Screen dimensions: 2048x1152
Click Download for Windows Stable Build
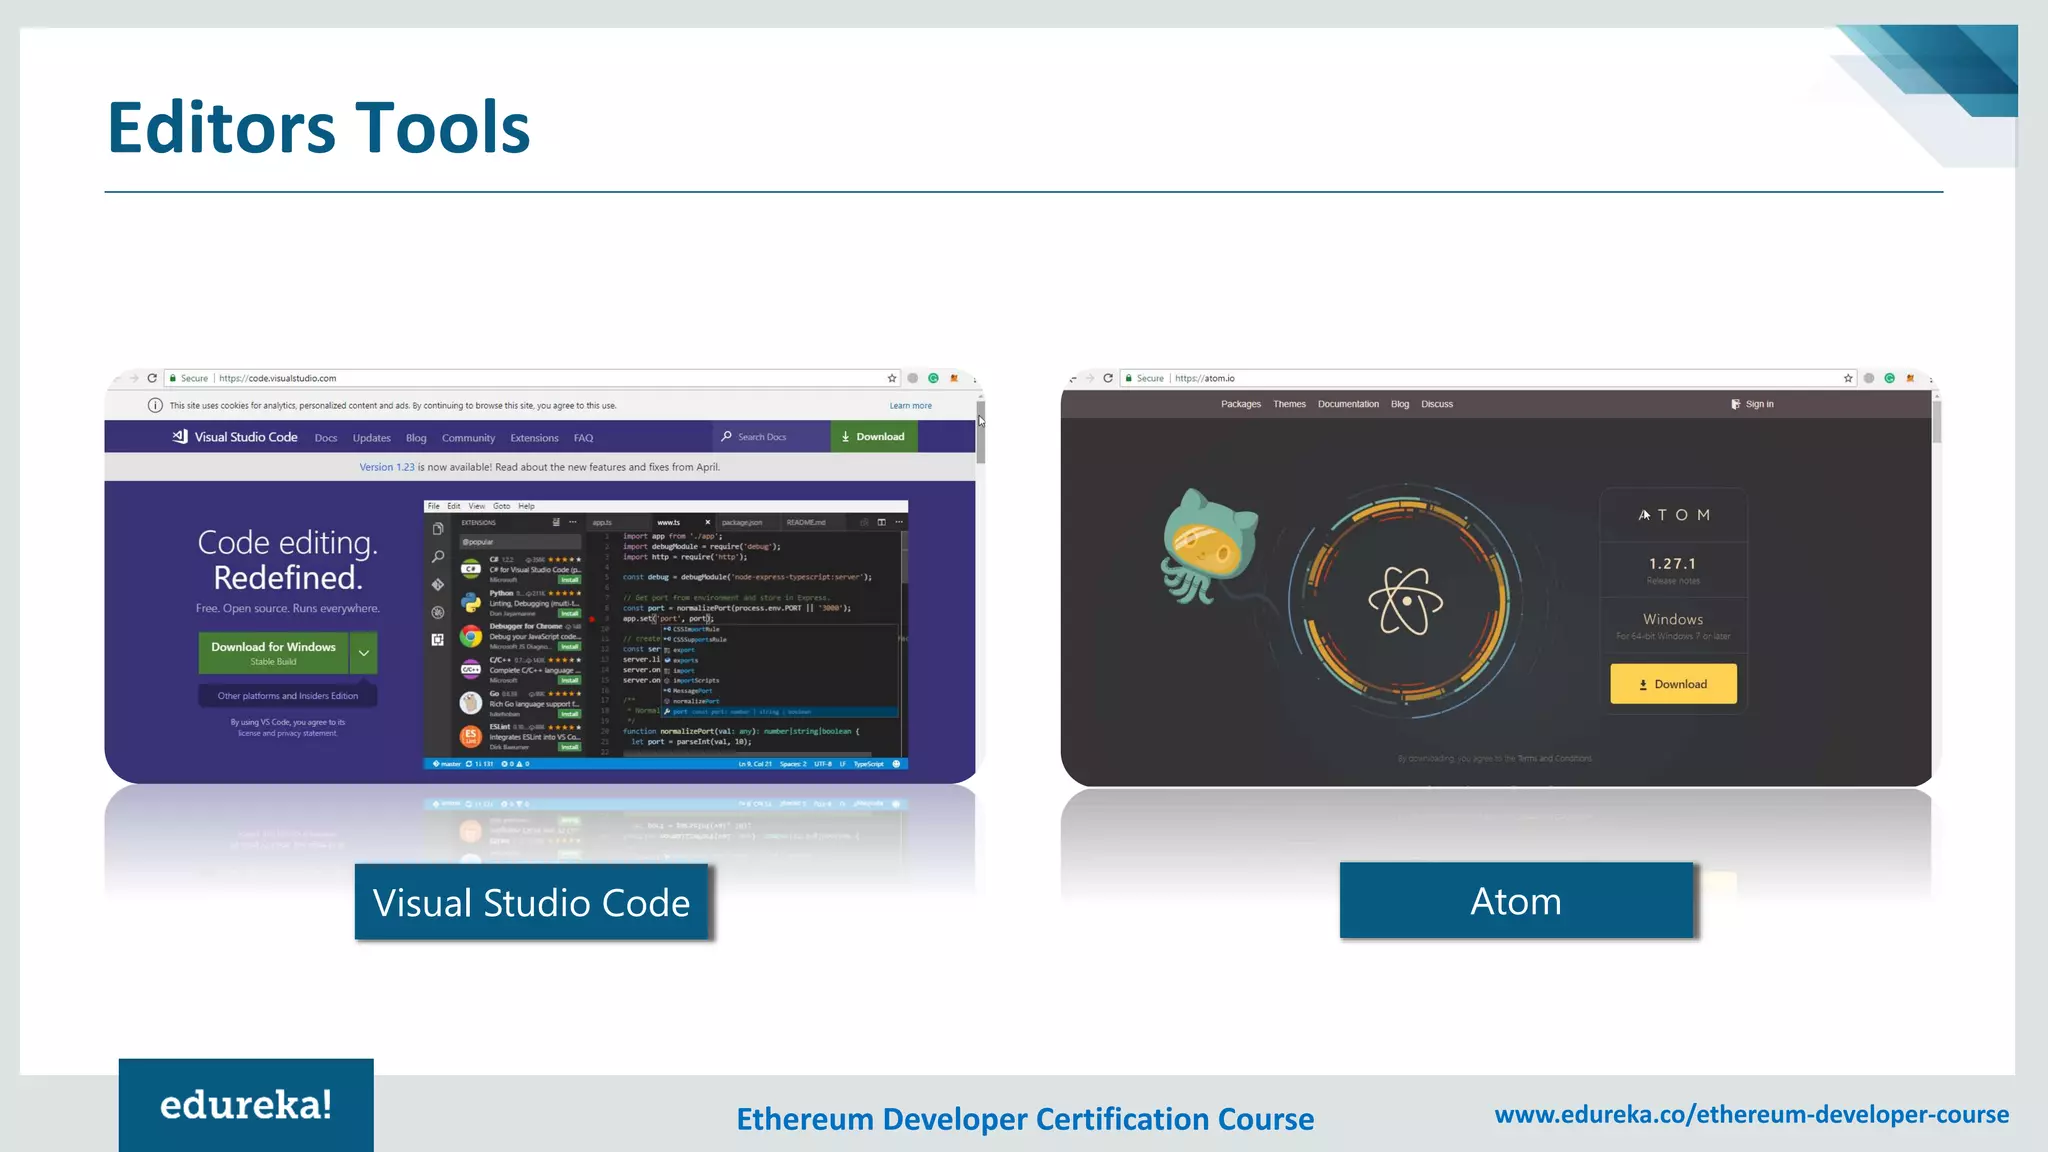(273, 652)
